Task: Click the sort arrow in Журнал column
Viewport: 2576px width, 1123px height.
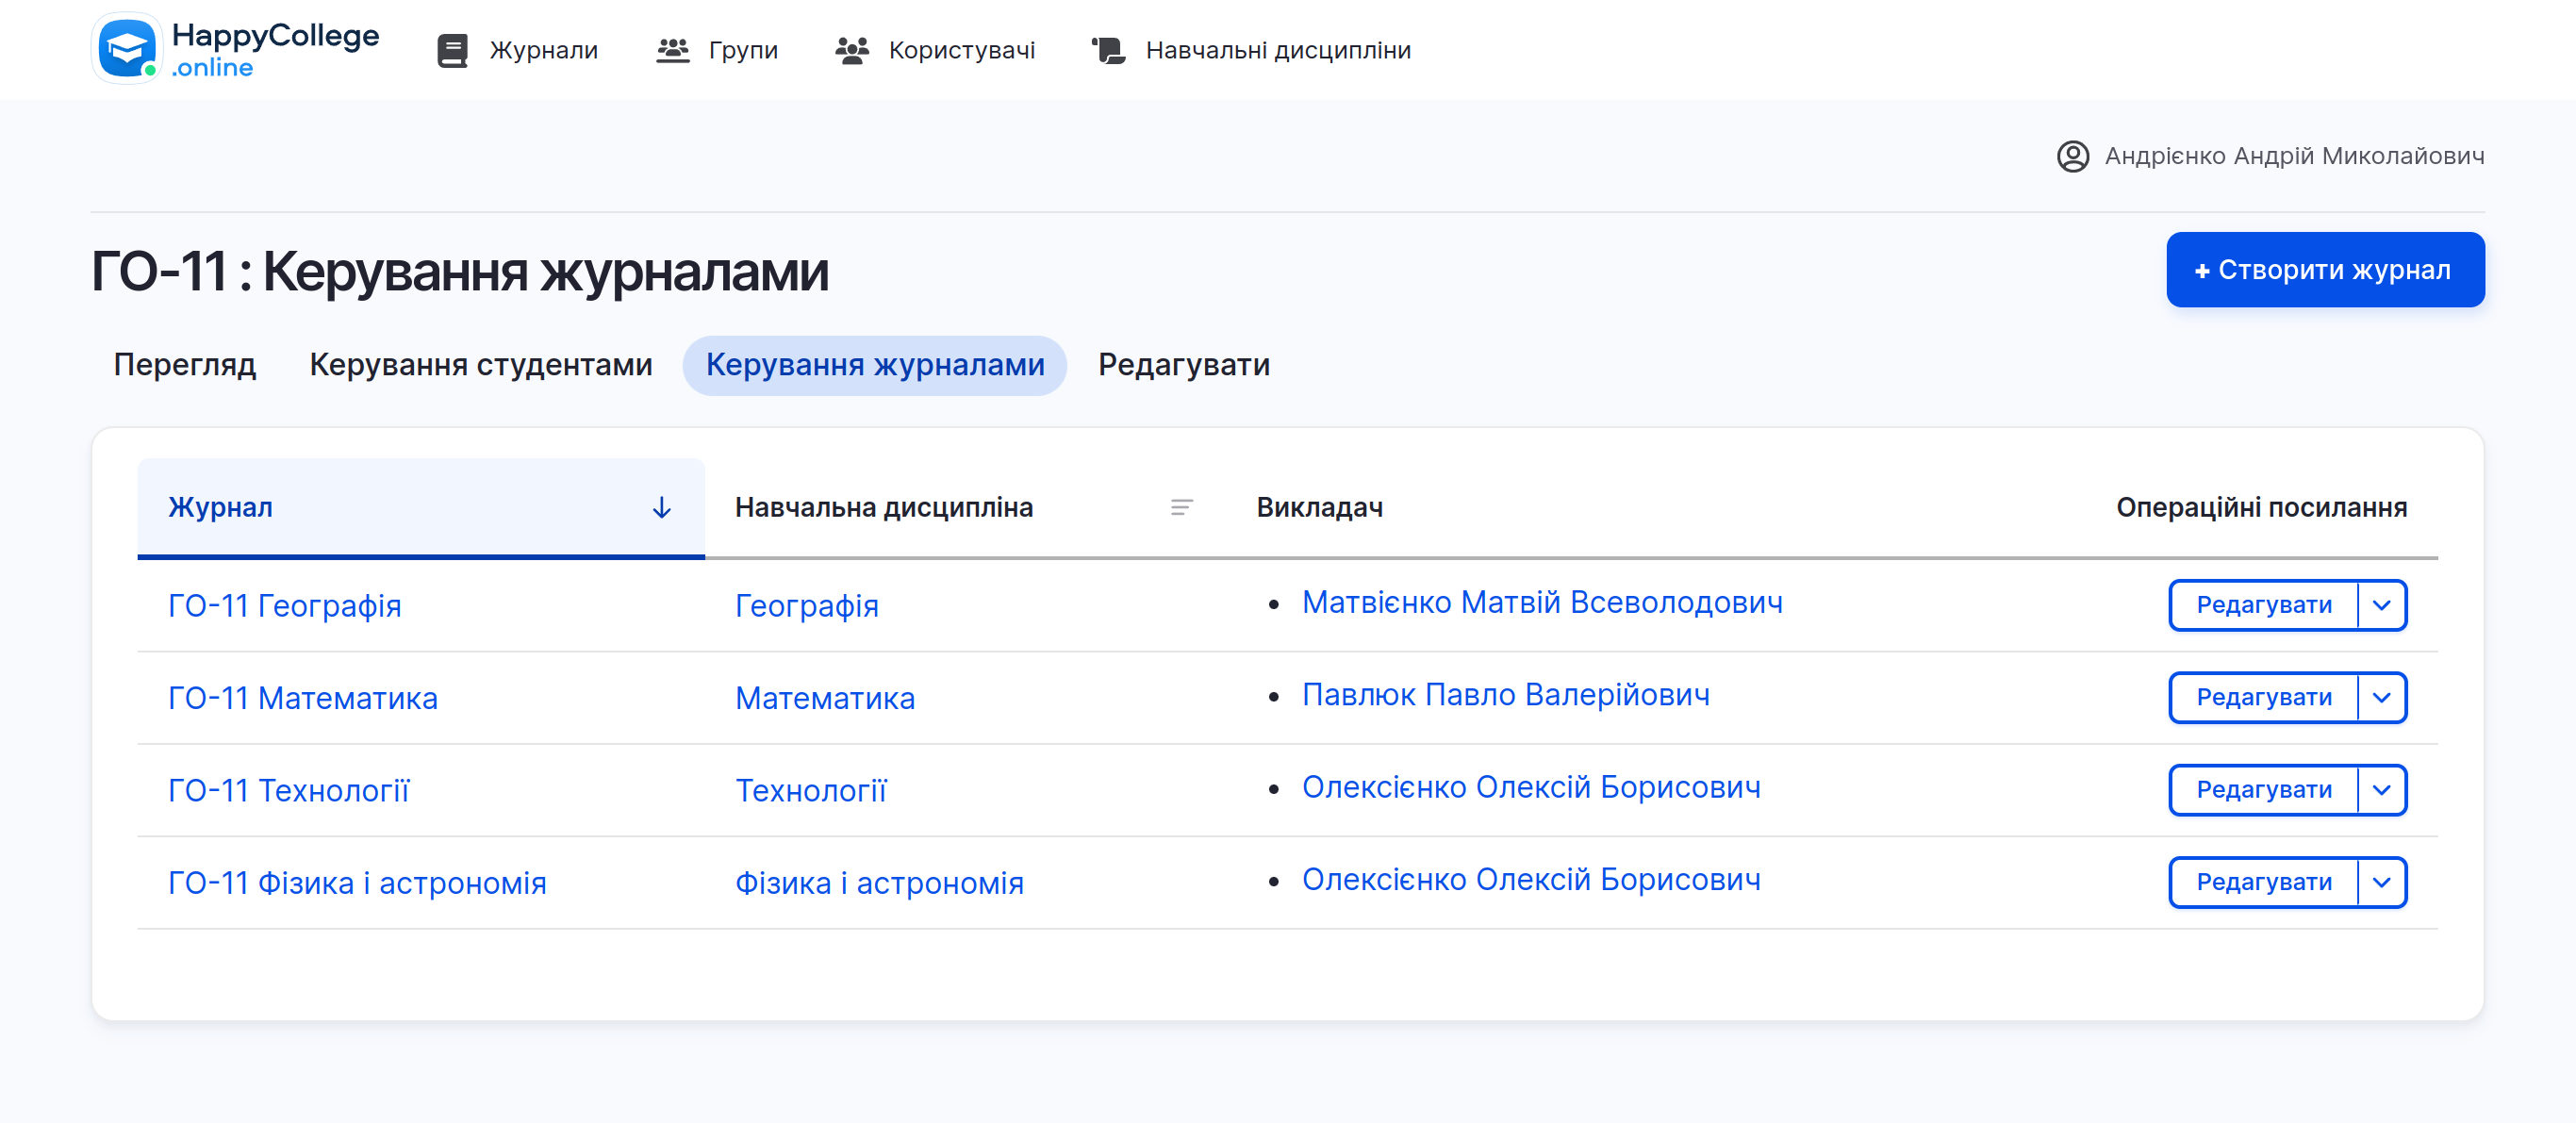Action: coord(661,508)
